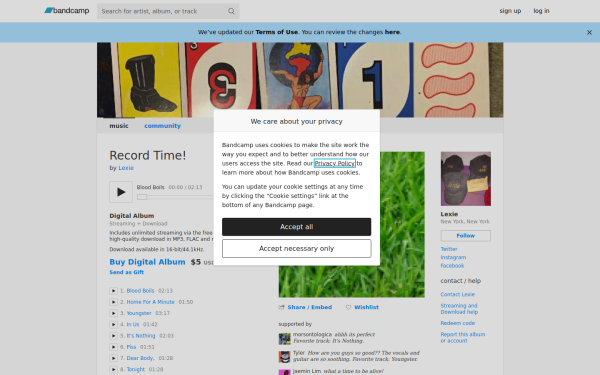Open the Terms of Use link
This screenshot has width=600, height=375.
click(x=277, y=32)
